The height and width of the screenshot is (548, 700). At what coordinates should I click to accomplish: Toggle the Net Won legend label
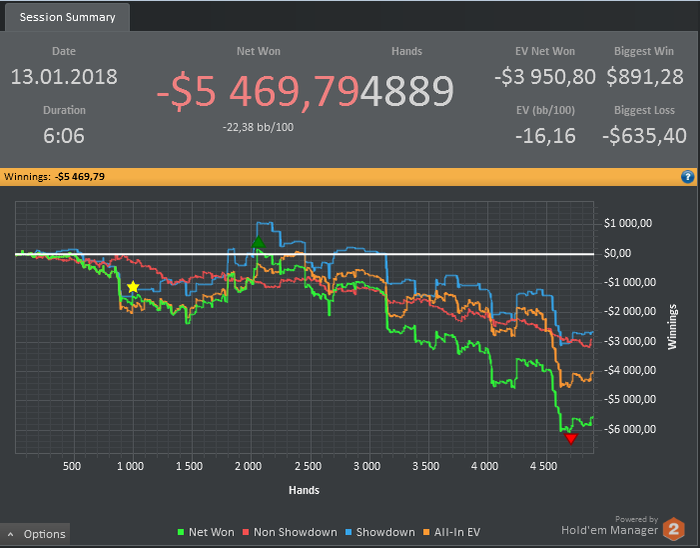(211, 532)
